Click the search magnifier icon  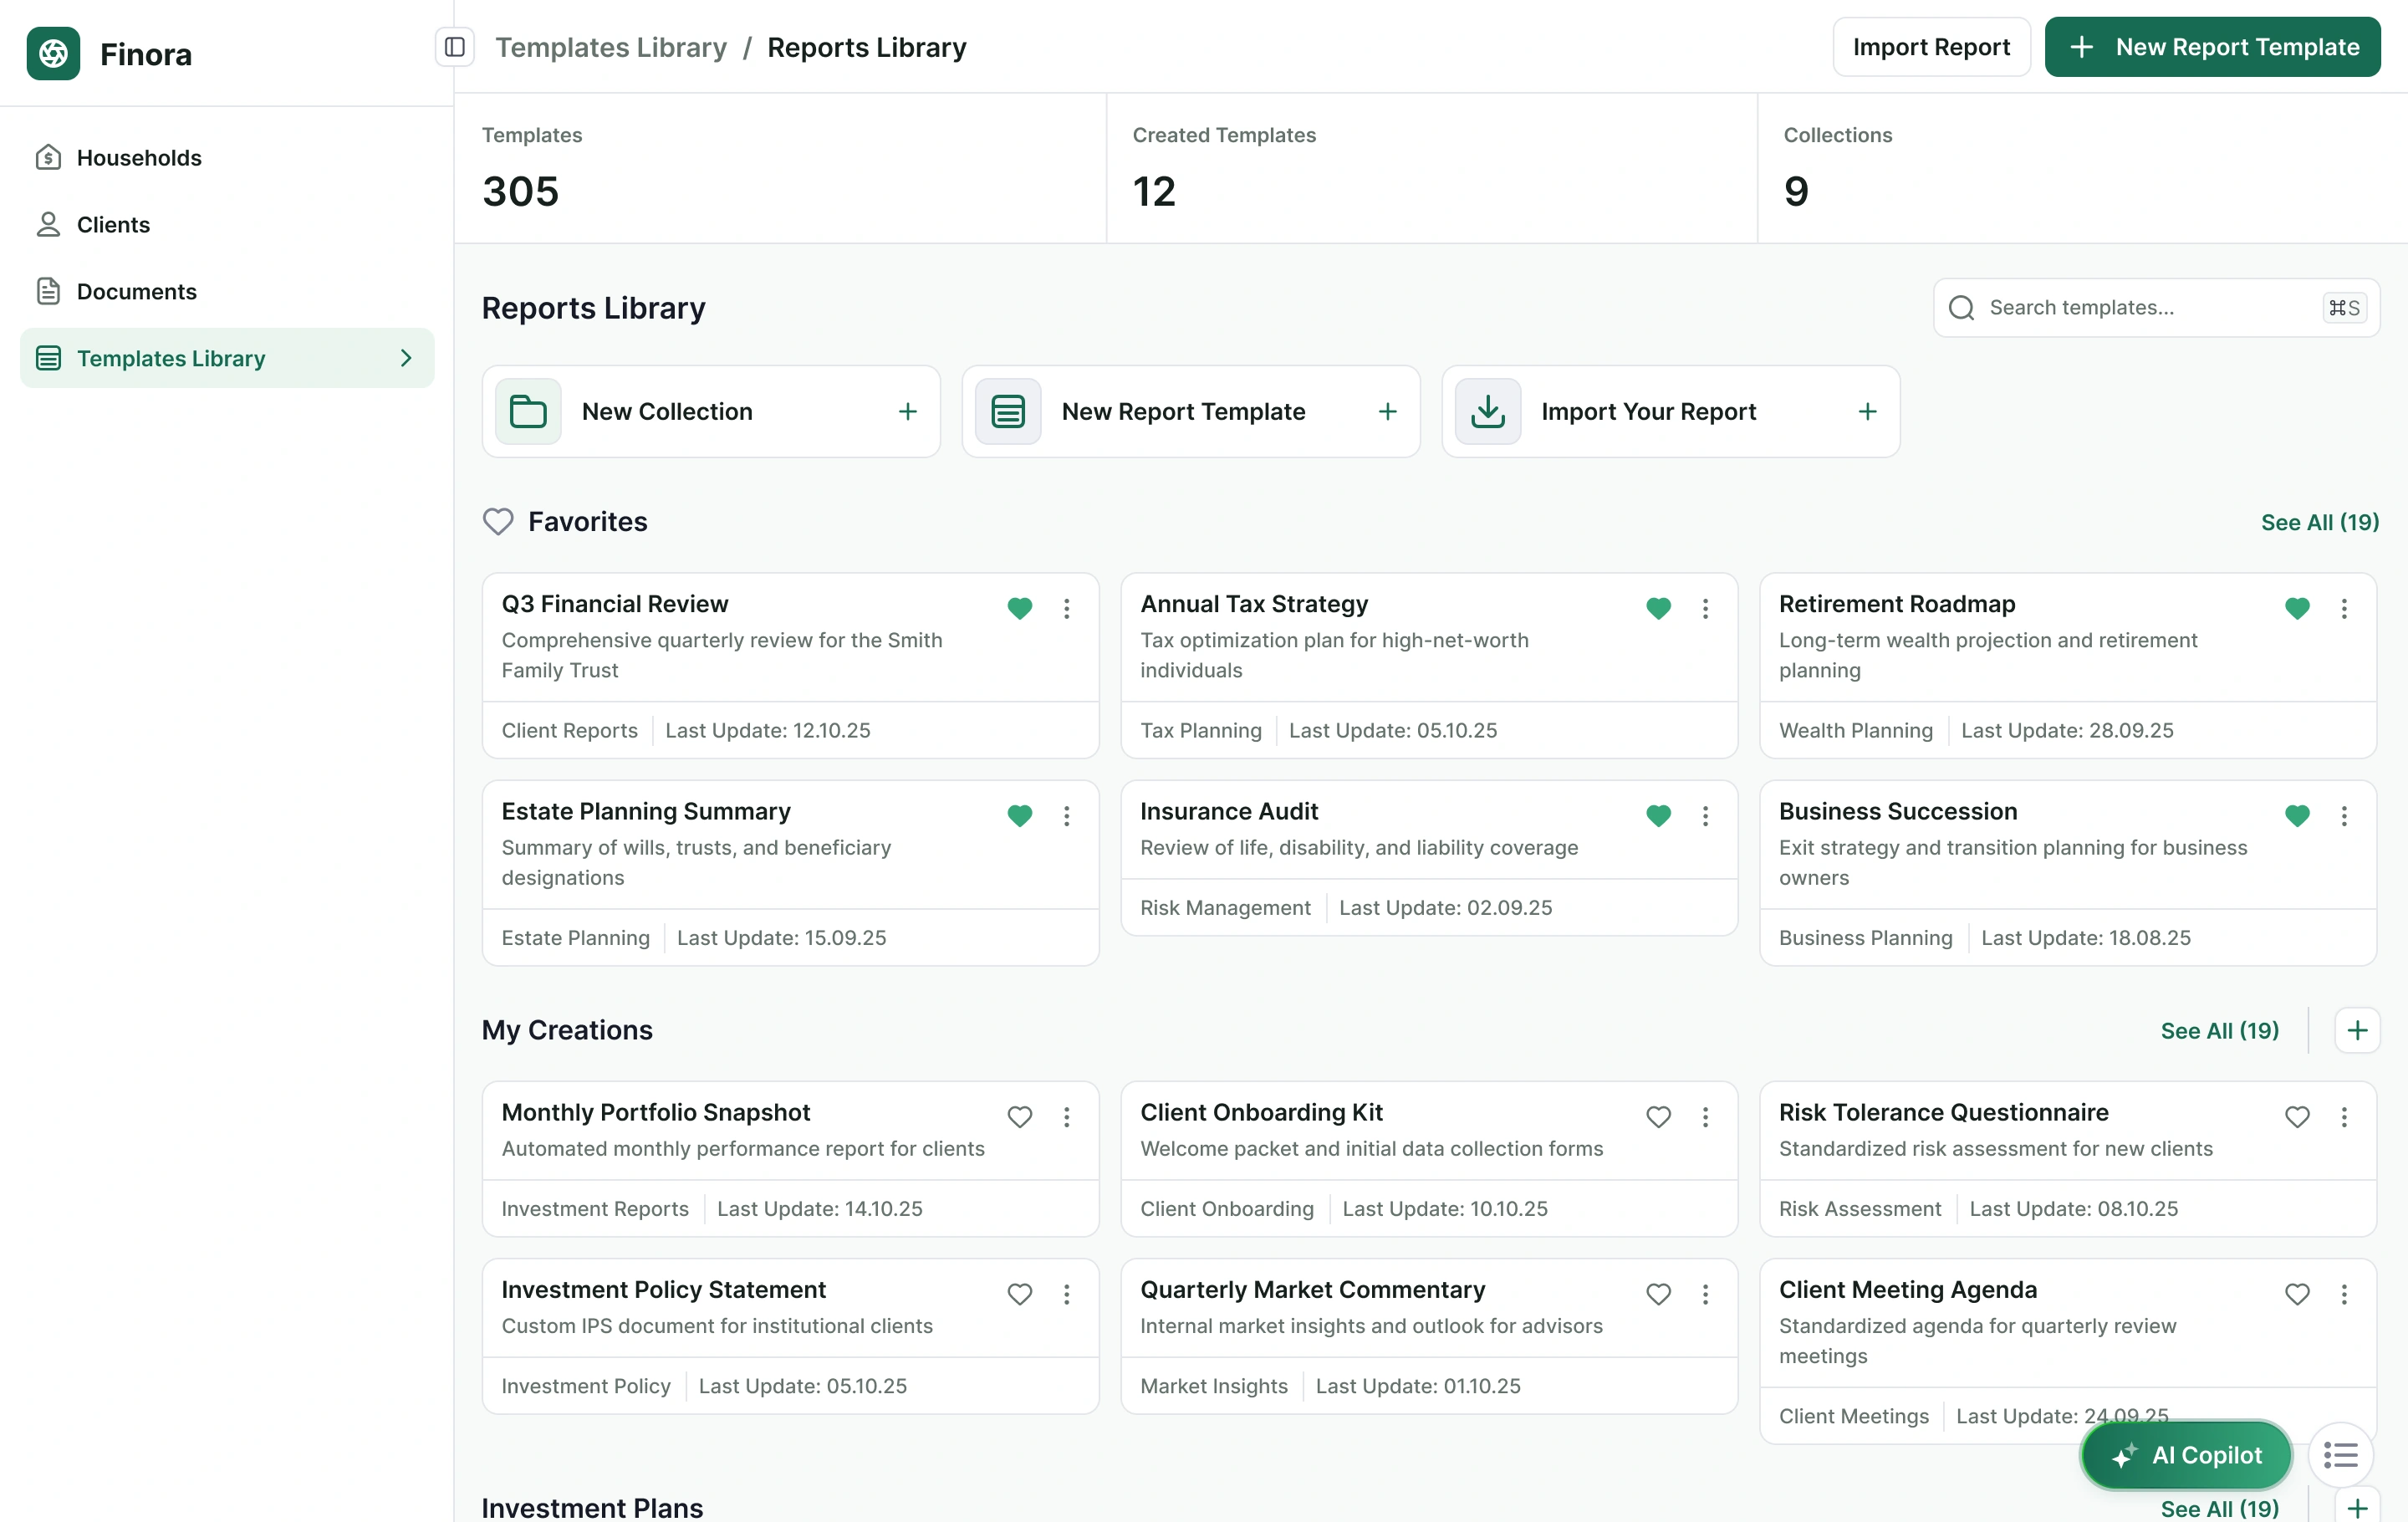click(x=1961, y=307)
